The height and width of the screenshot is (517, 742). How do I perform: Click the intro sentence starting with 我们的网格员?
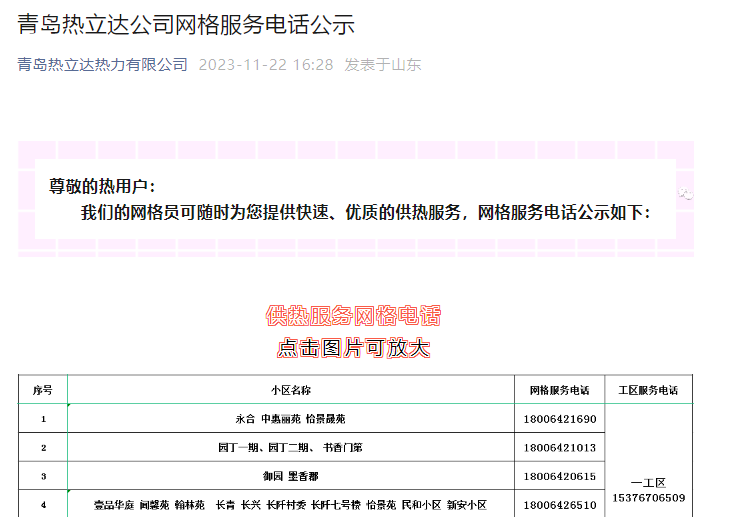click(365, 213)
